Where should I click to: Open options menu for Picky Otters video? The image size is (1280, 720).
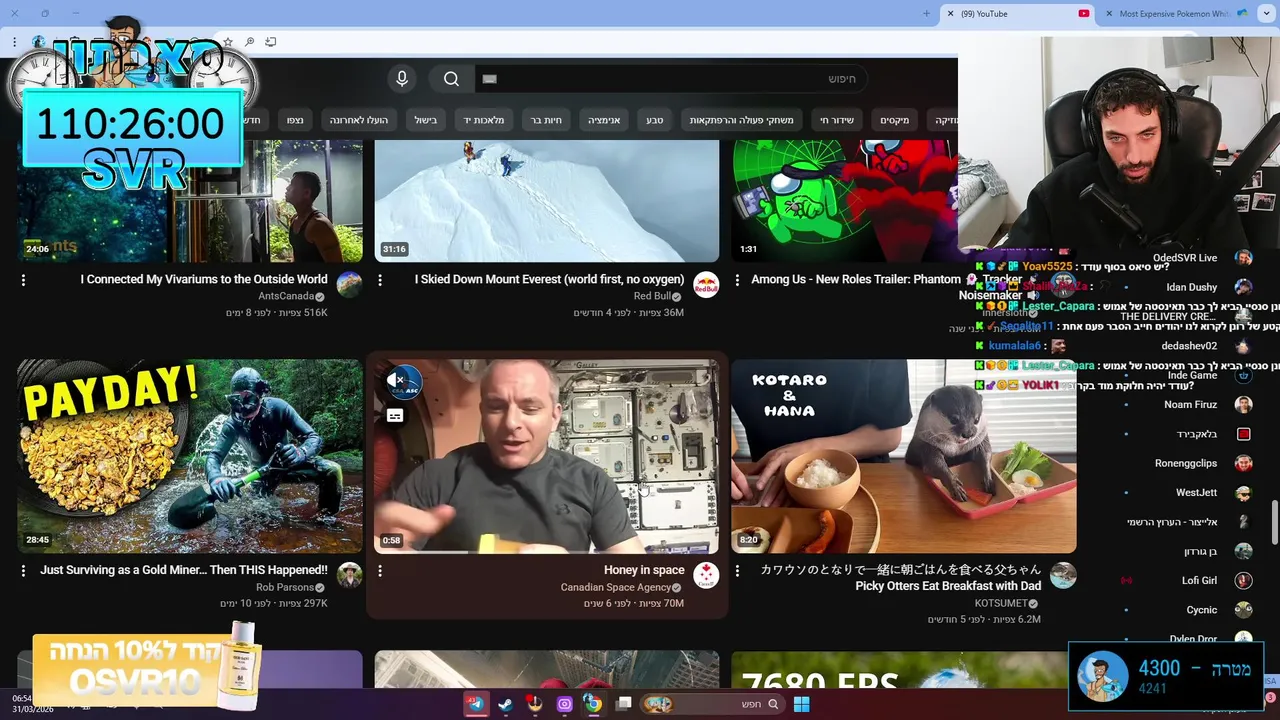[737, 571]
